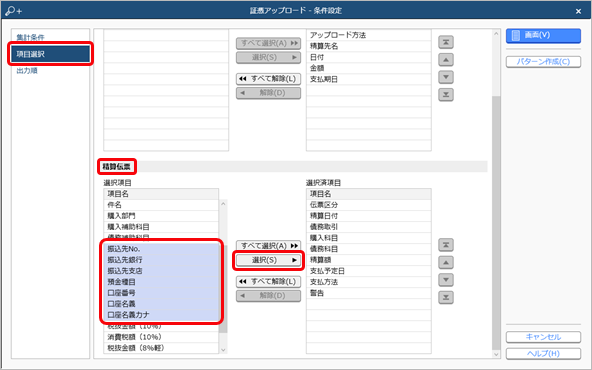Click move-to-bottom icon beside アップロード方法 list

[446, 94]
